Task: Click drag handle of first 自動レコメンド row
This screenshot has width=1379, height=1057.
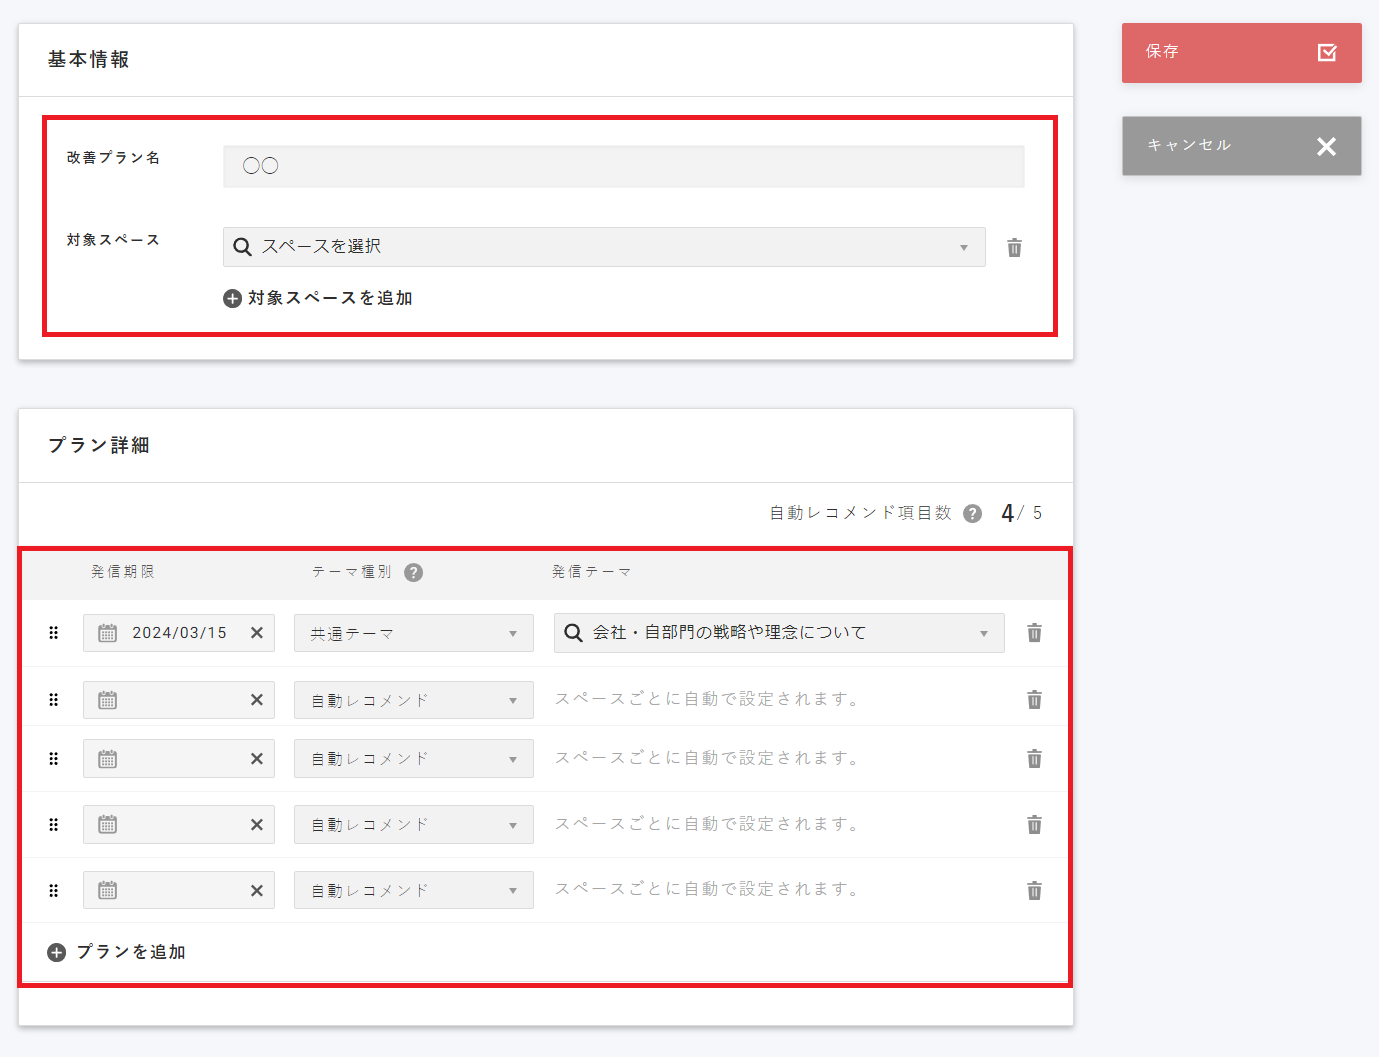Action: pyautogui.click(x=54, y=700)
